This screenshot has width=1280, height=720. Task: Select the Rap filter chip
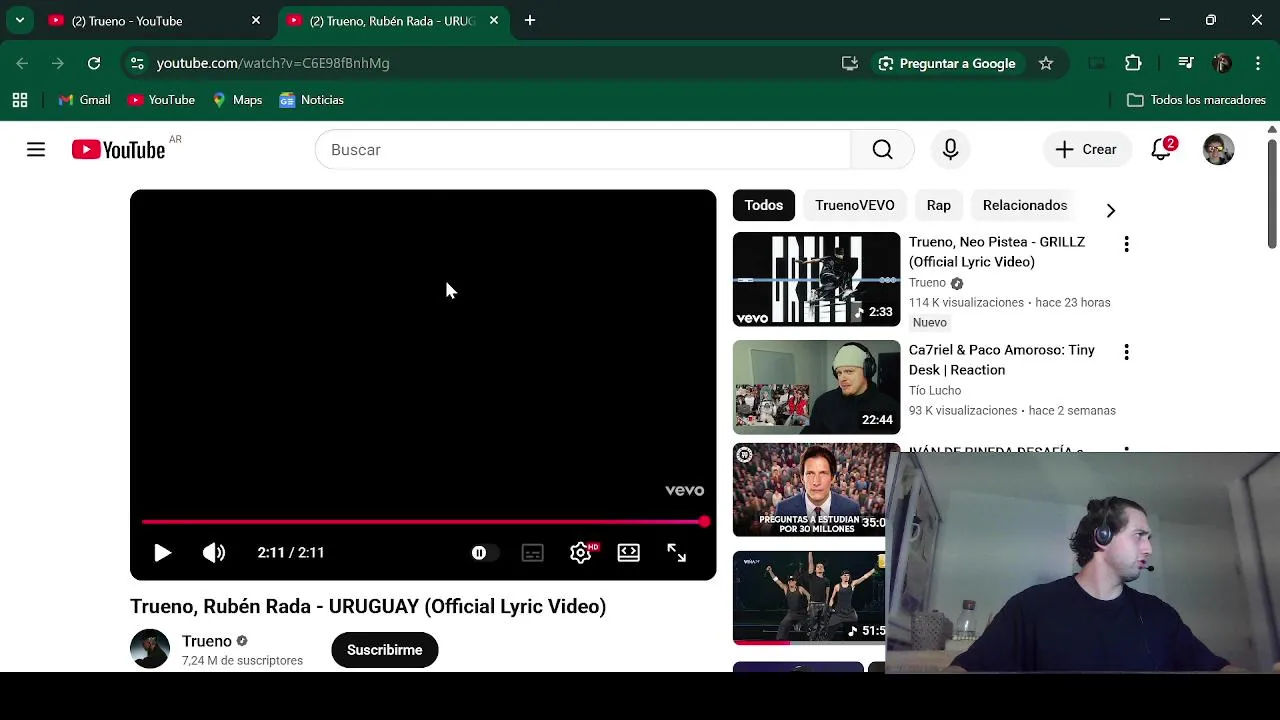tap(939, 205)
